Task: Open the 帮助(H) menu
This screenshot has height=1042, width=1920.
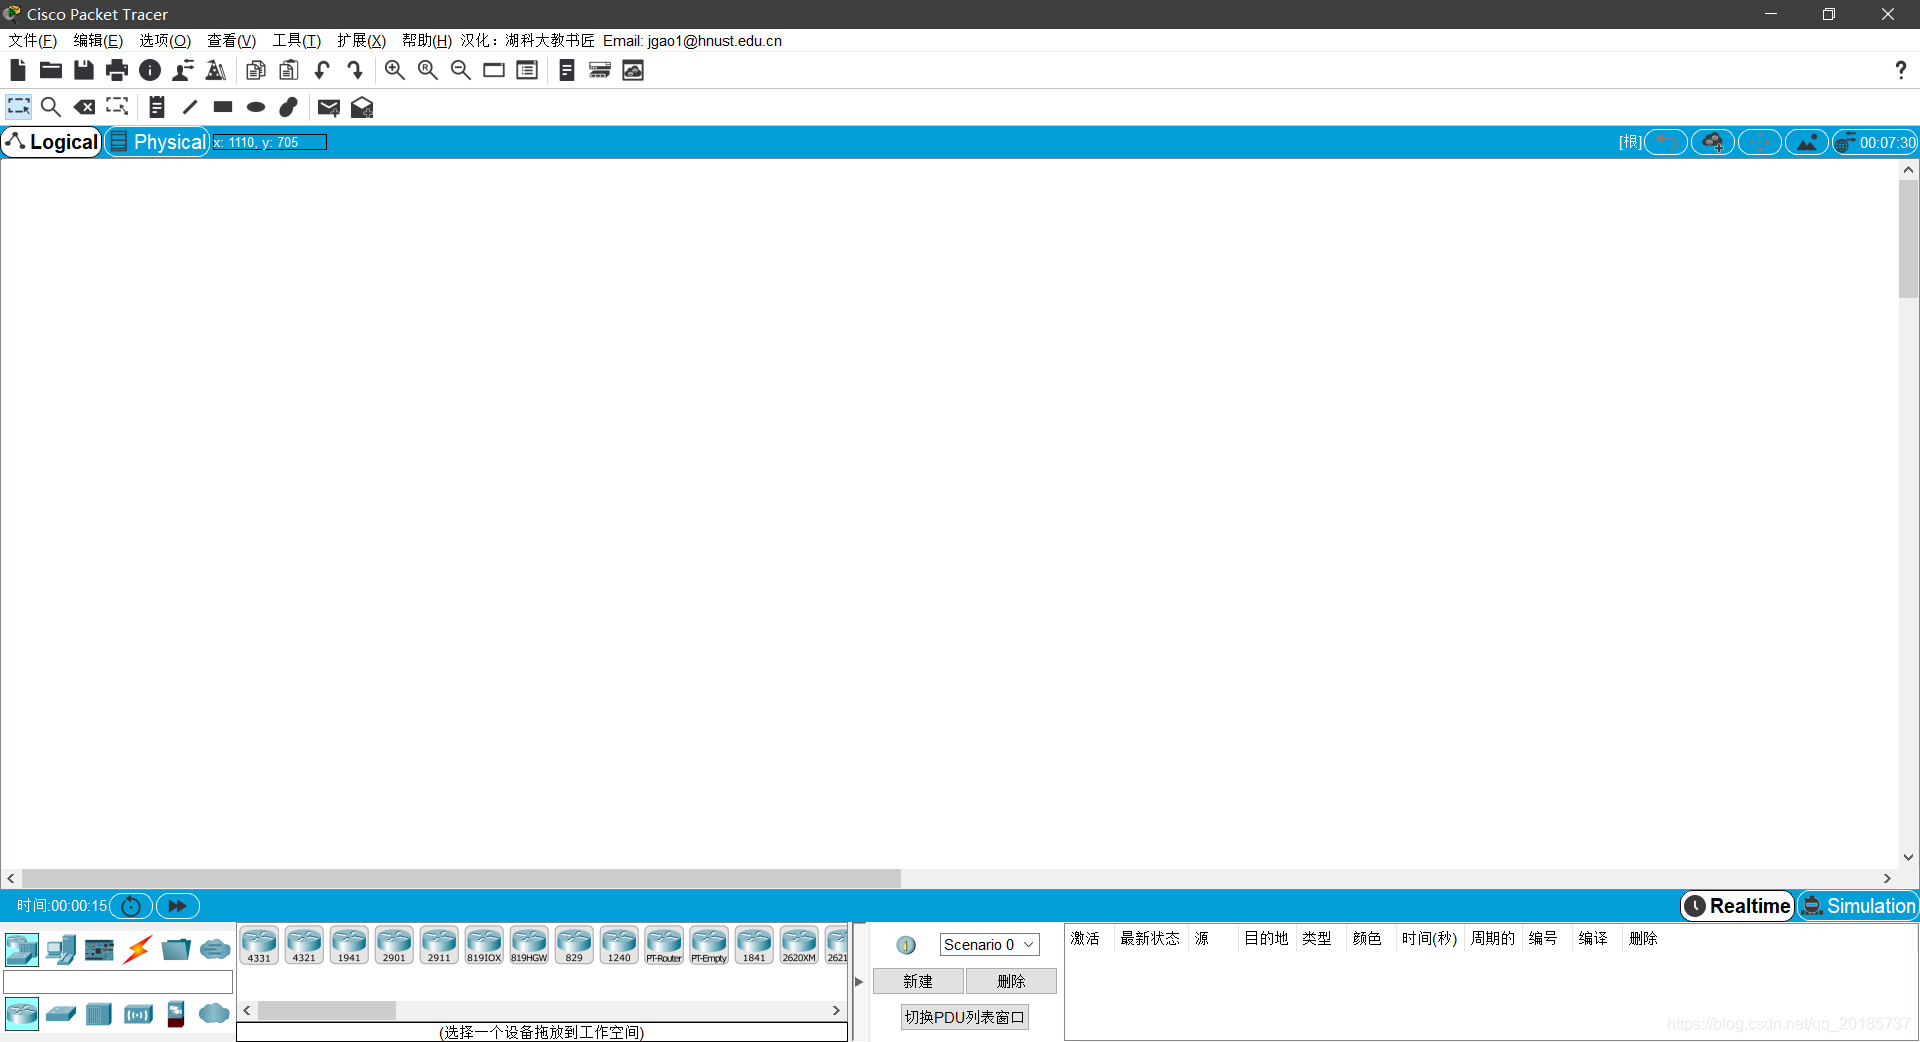Action: [x=427, y=41]
